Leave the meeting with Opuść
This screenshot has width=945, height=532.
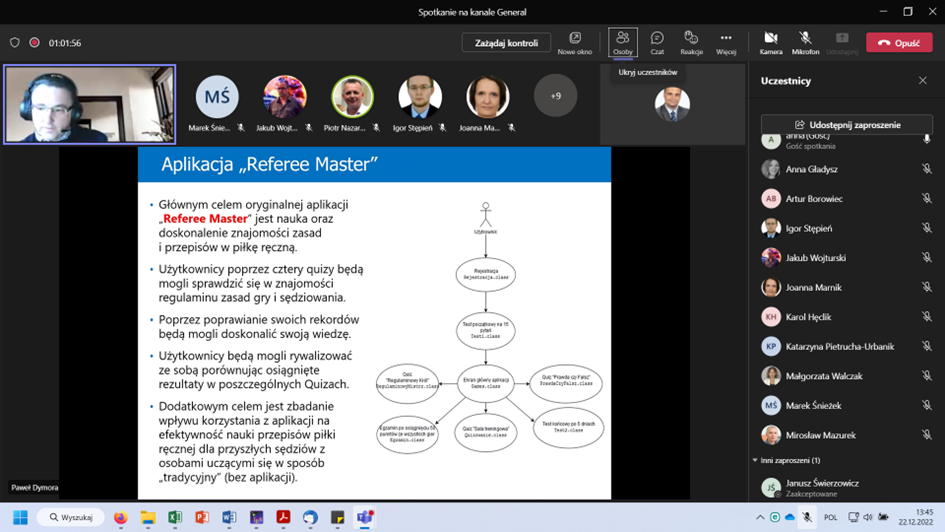coord(898,43)
